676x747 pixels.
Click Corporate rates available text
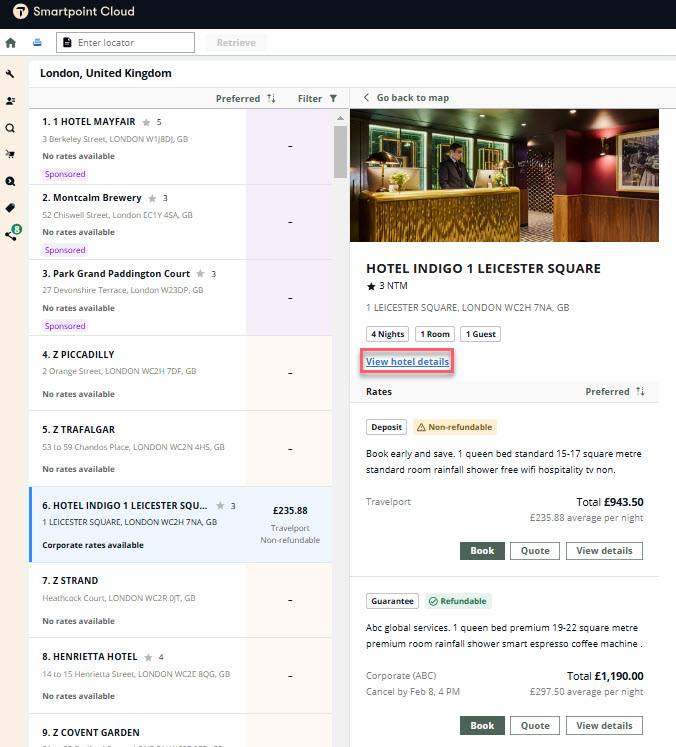[x=93, y=545]
